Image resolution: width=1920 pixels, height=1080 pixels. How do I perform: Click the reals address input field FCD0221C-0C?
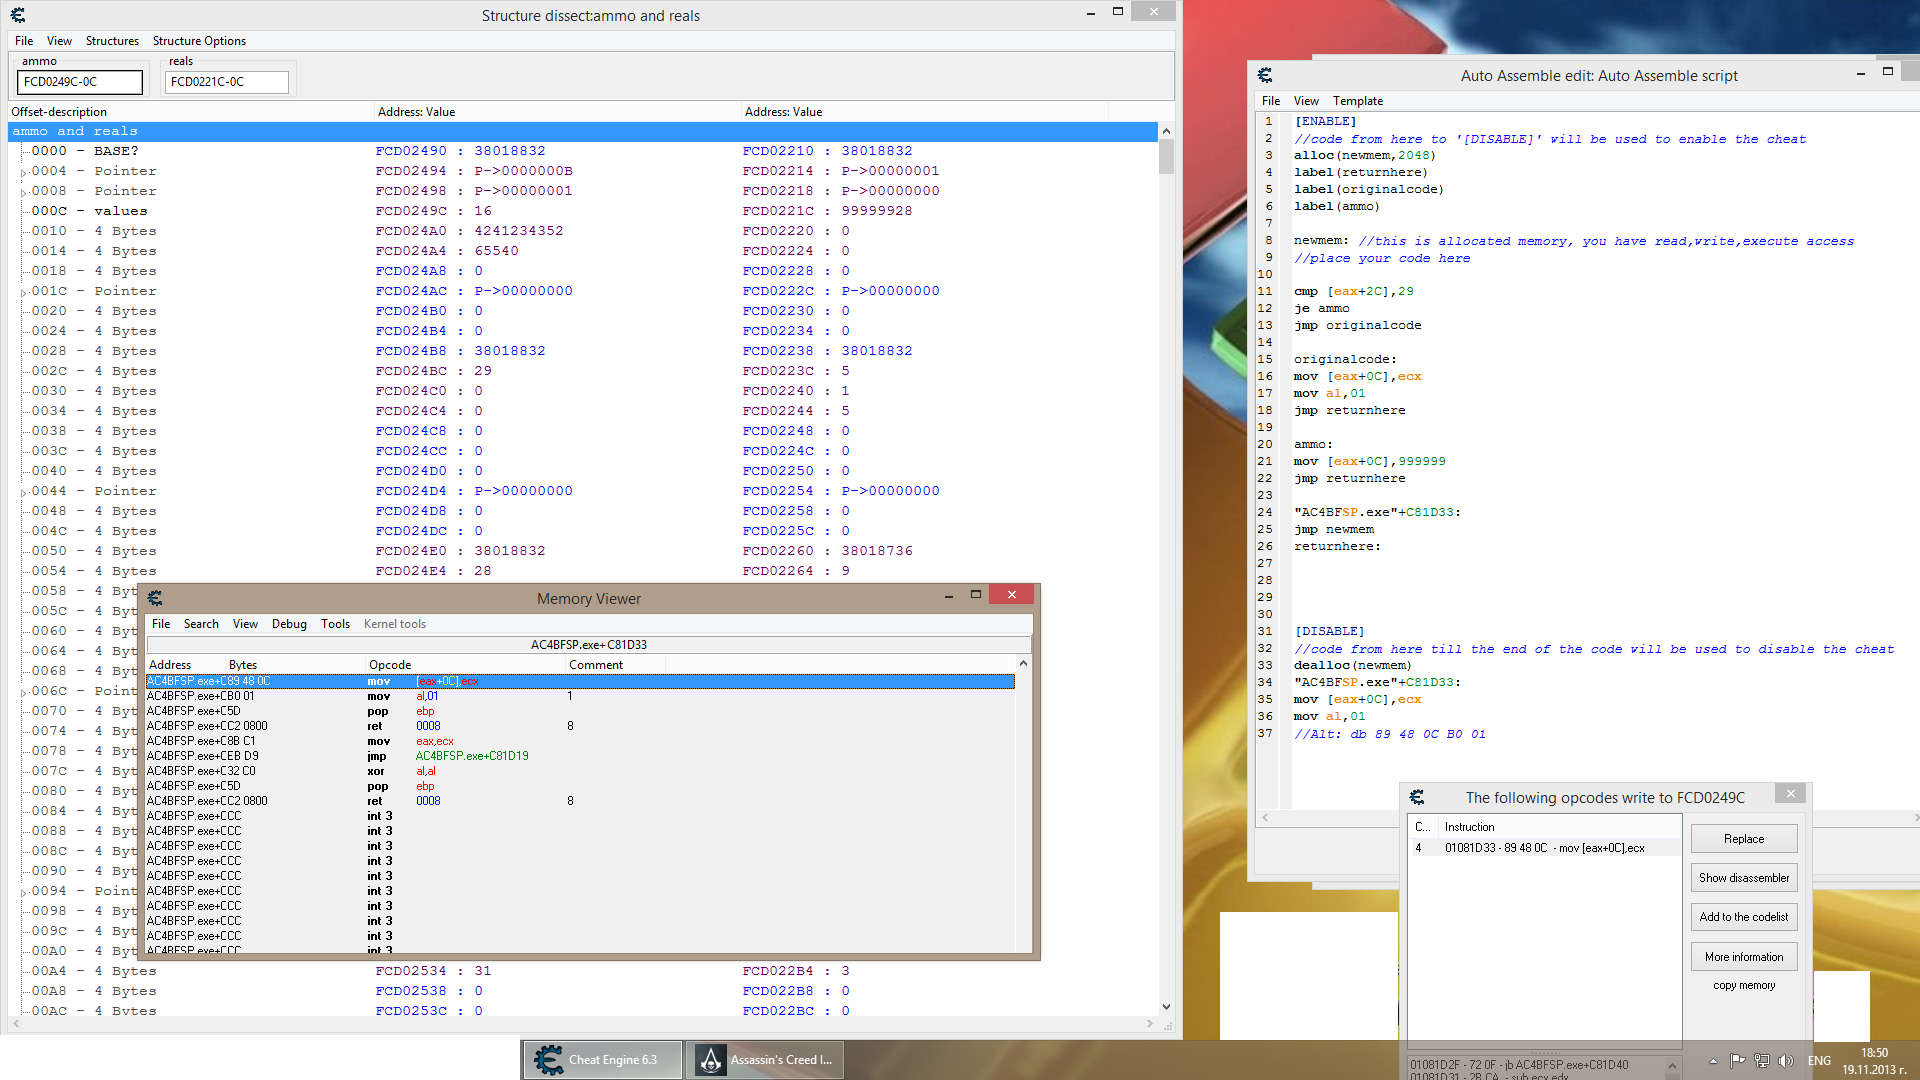point(227,80)
